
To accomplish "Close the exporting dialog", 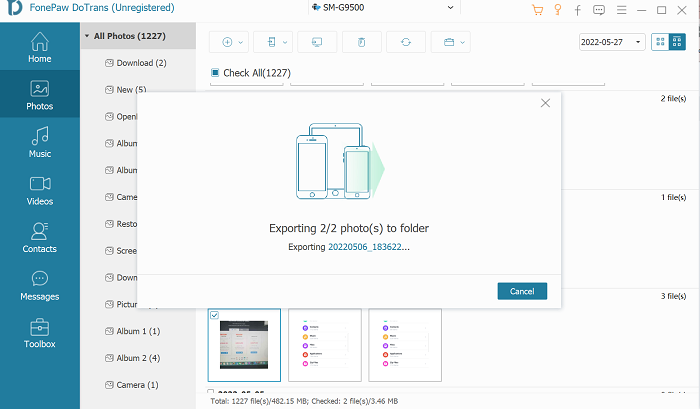I will click(545, 103).
